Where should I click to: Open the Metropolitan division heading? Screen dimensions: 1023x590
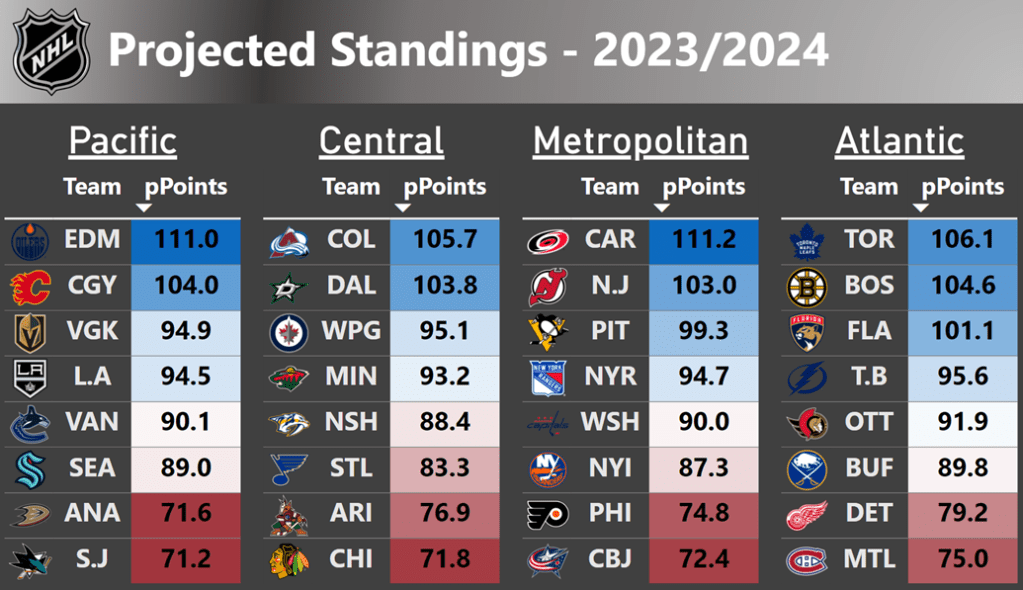[640, 141]
